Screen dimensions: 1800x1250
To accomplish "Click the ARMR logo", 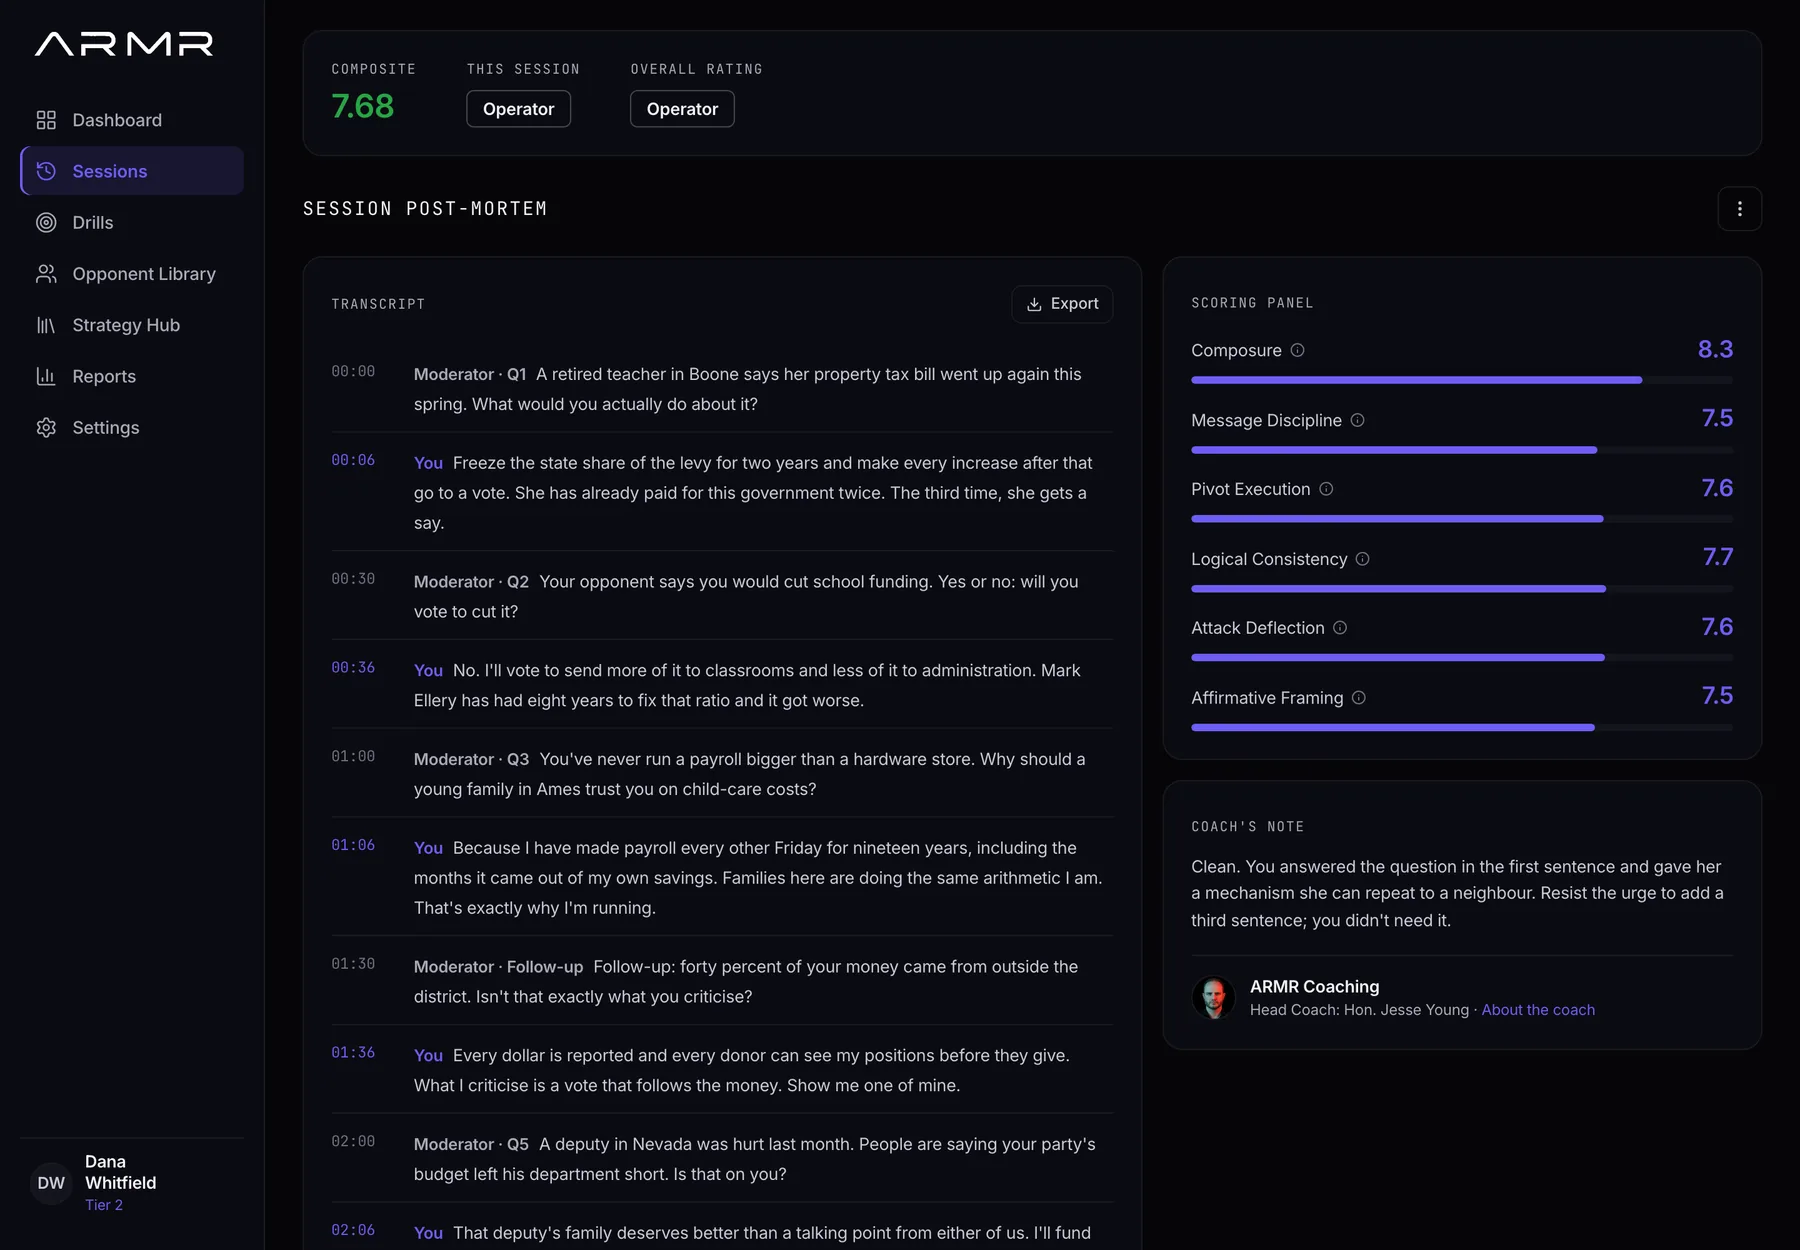I will (124, 44).
